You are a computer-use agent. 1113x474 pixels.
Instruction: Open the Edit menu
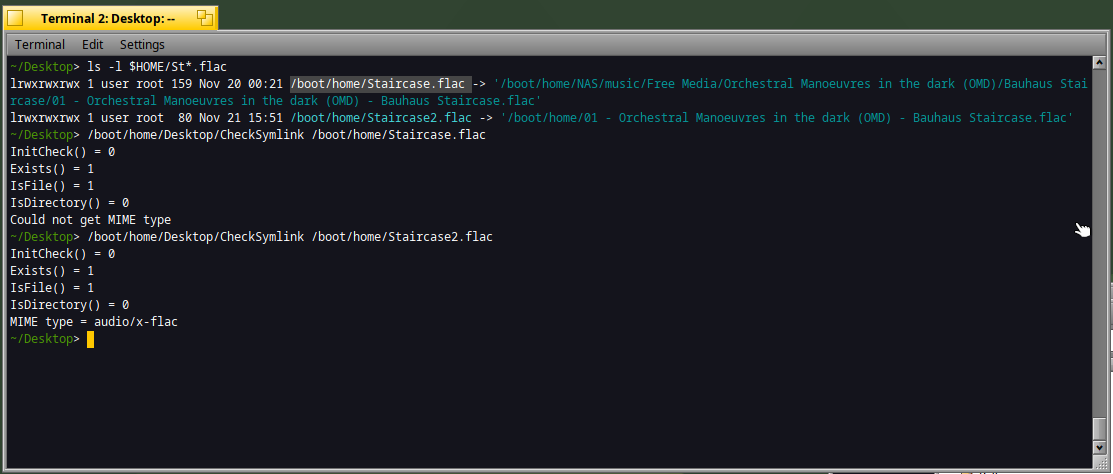(x=93, y=45)
